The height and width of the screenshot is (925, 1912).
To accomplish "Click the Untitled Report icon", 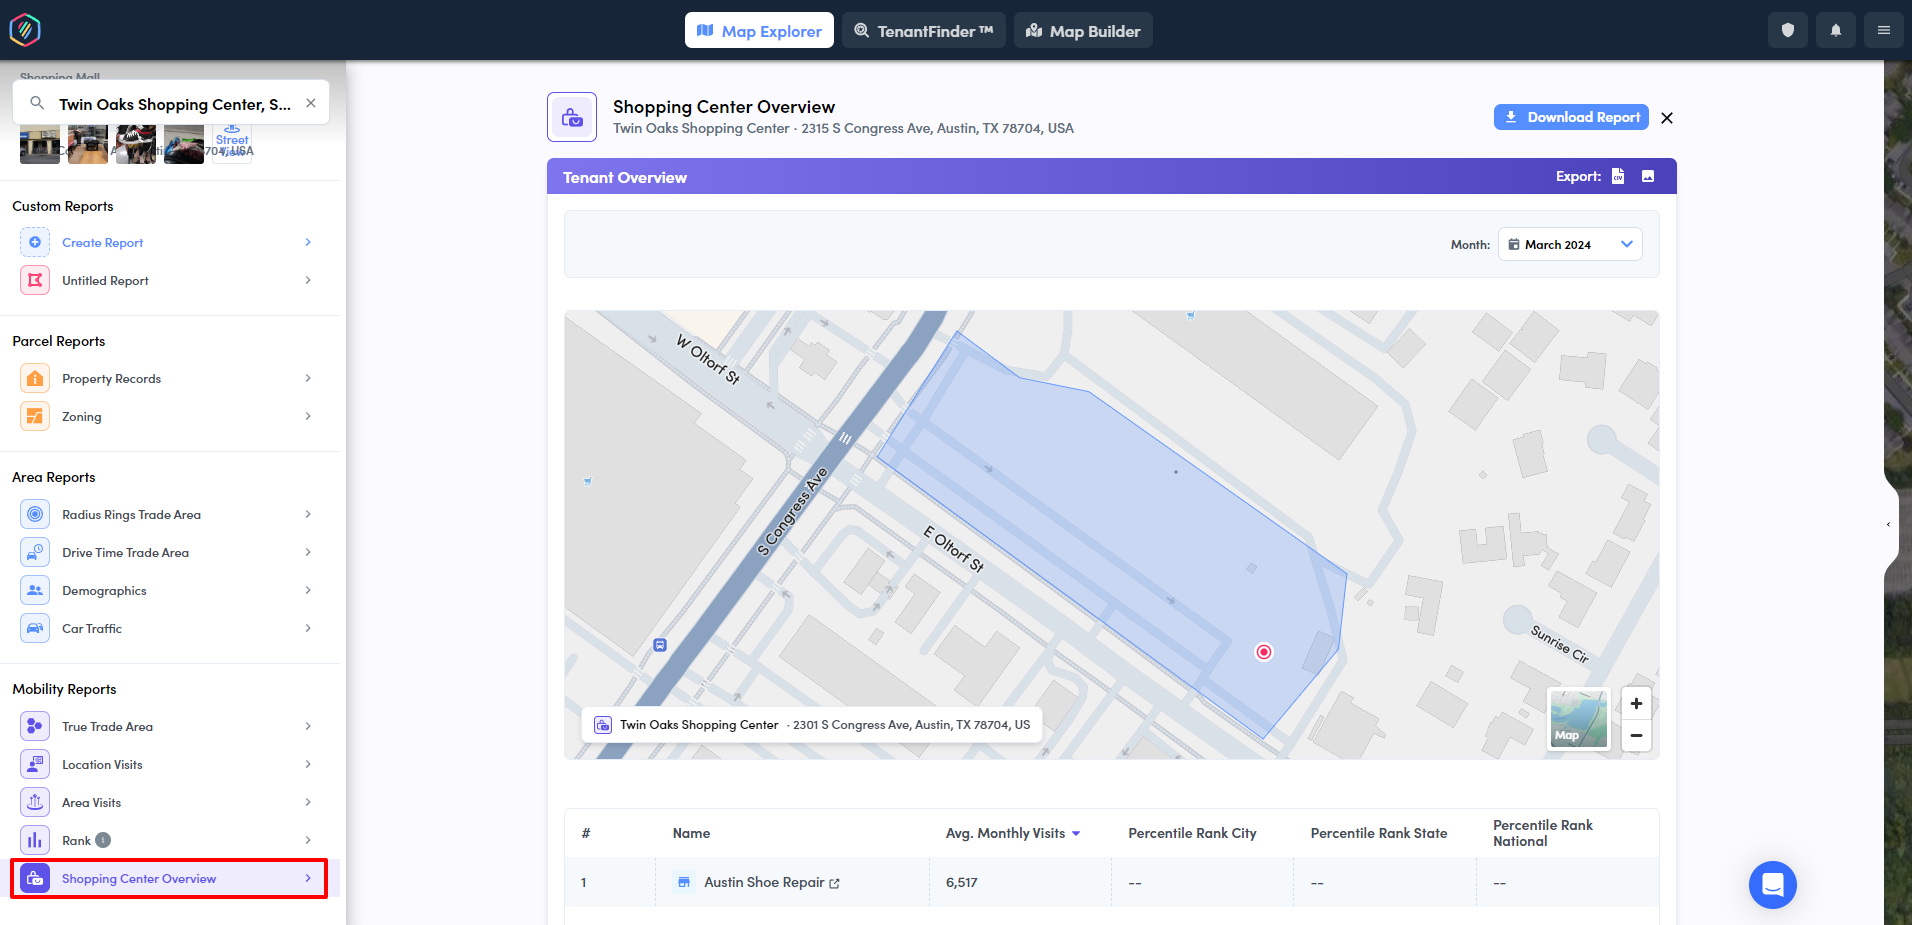I will tap(35, 280).
